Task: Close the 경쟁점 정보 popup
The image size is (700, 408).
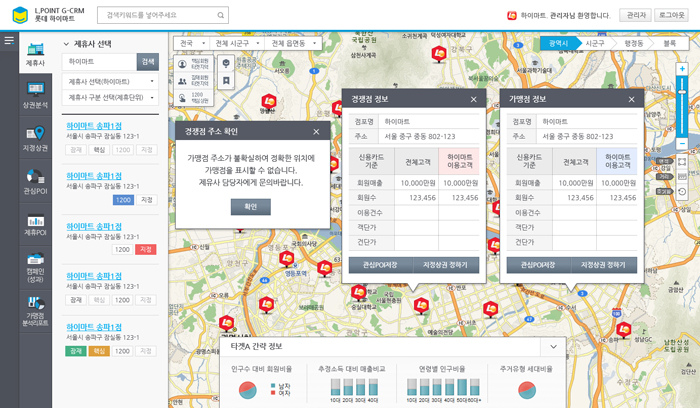Action: coord(474,99)
